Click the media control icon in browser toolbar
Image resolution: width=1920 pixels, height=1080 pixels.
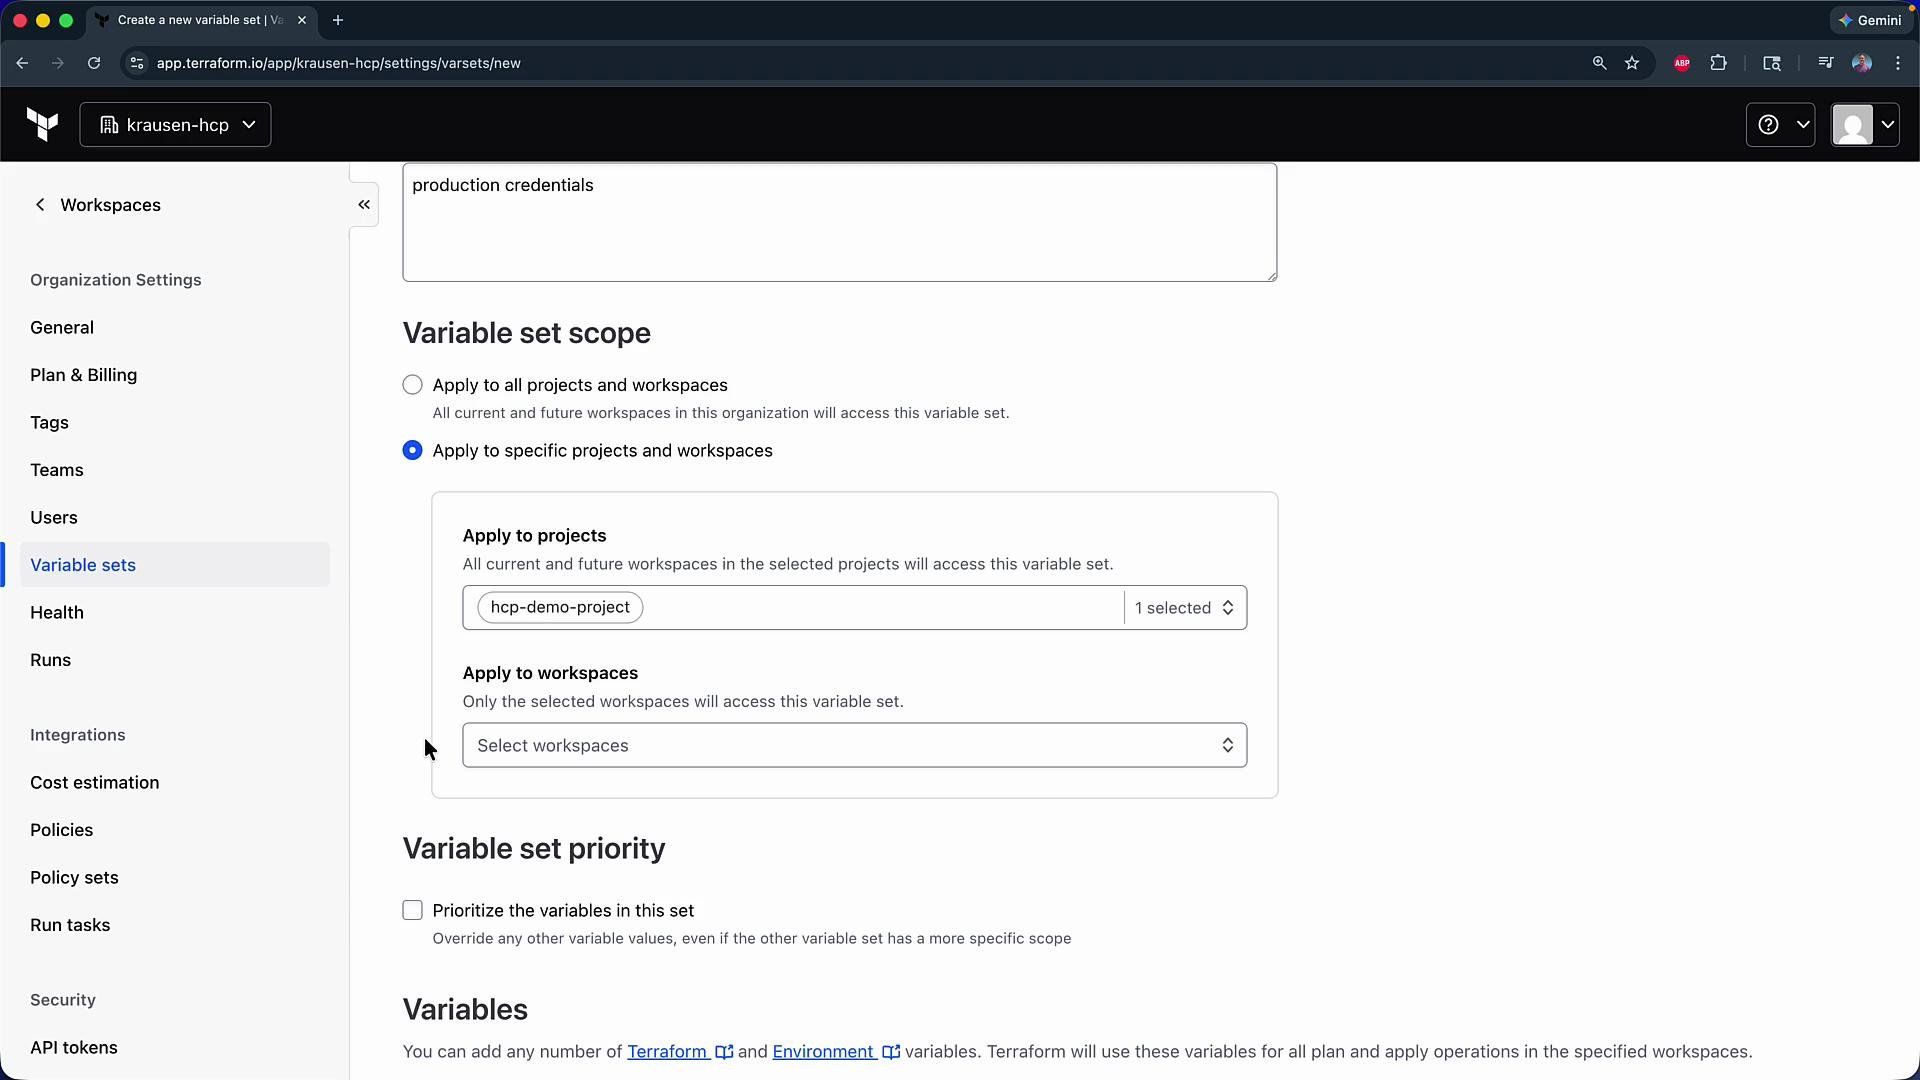coord(1825,63)
